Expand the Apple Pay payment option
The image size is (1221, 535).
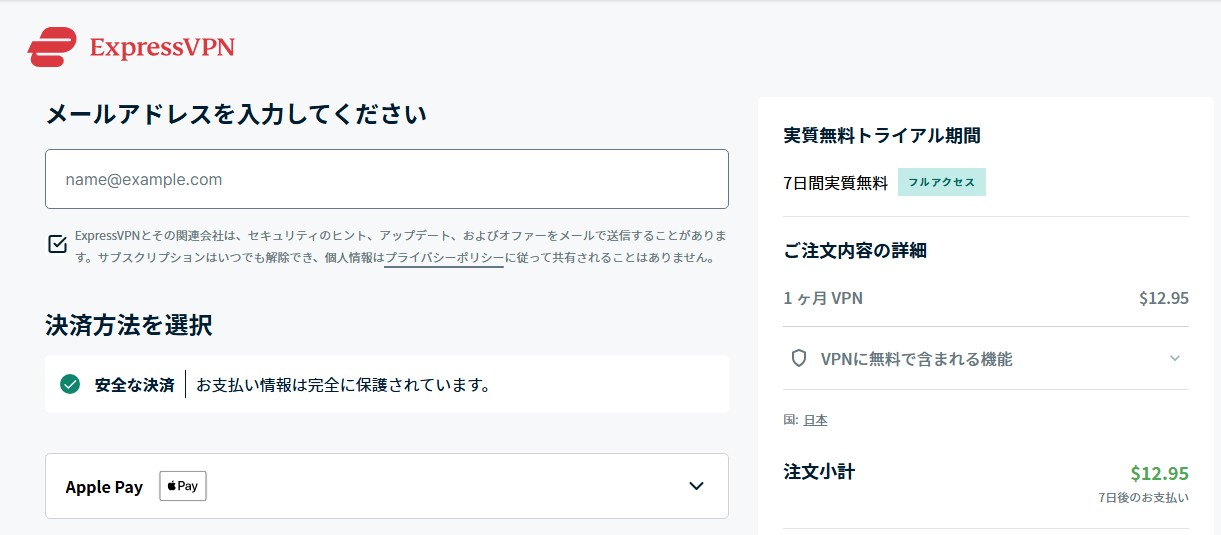(387, 486)
